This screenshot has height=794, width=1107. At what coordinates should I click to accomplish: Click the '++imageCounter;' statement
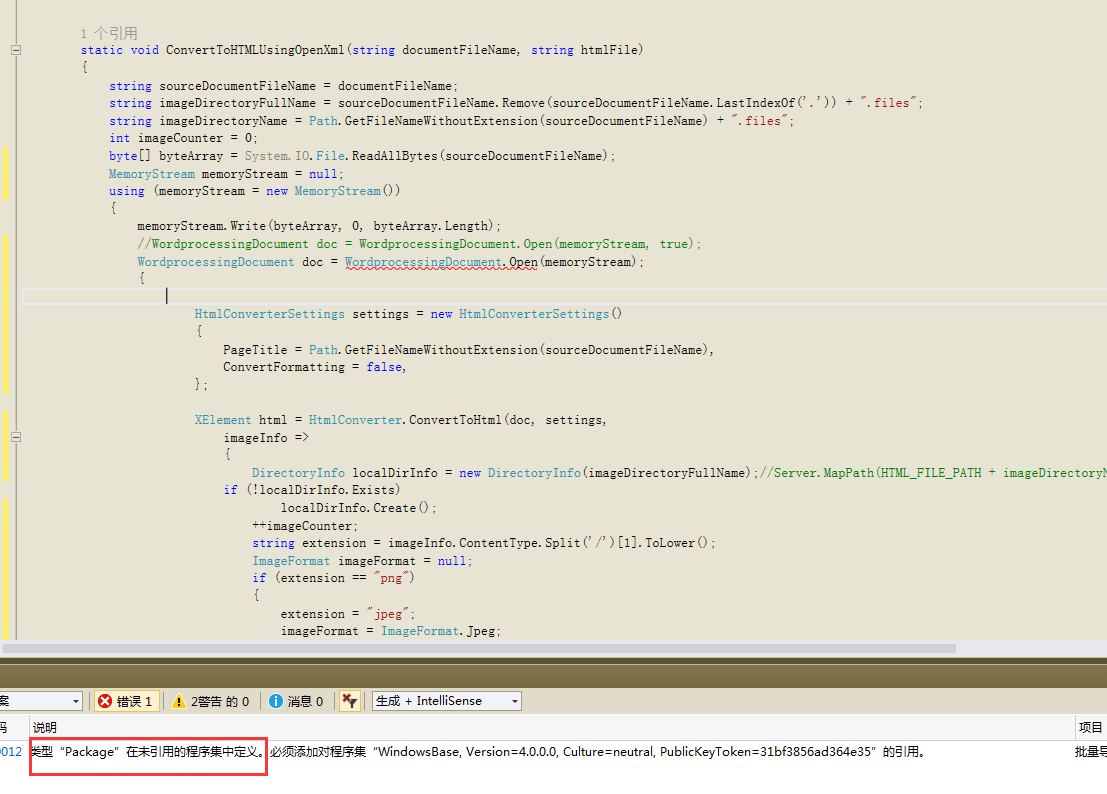[x=305, y=526]
